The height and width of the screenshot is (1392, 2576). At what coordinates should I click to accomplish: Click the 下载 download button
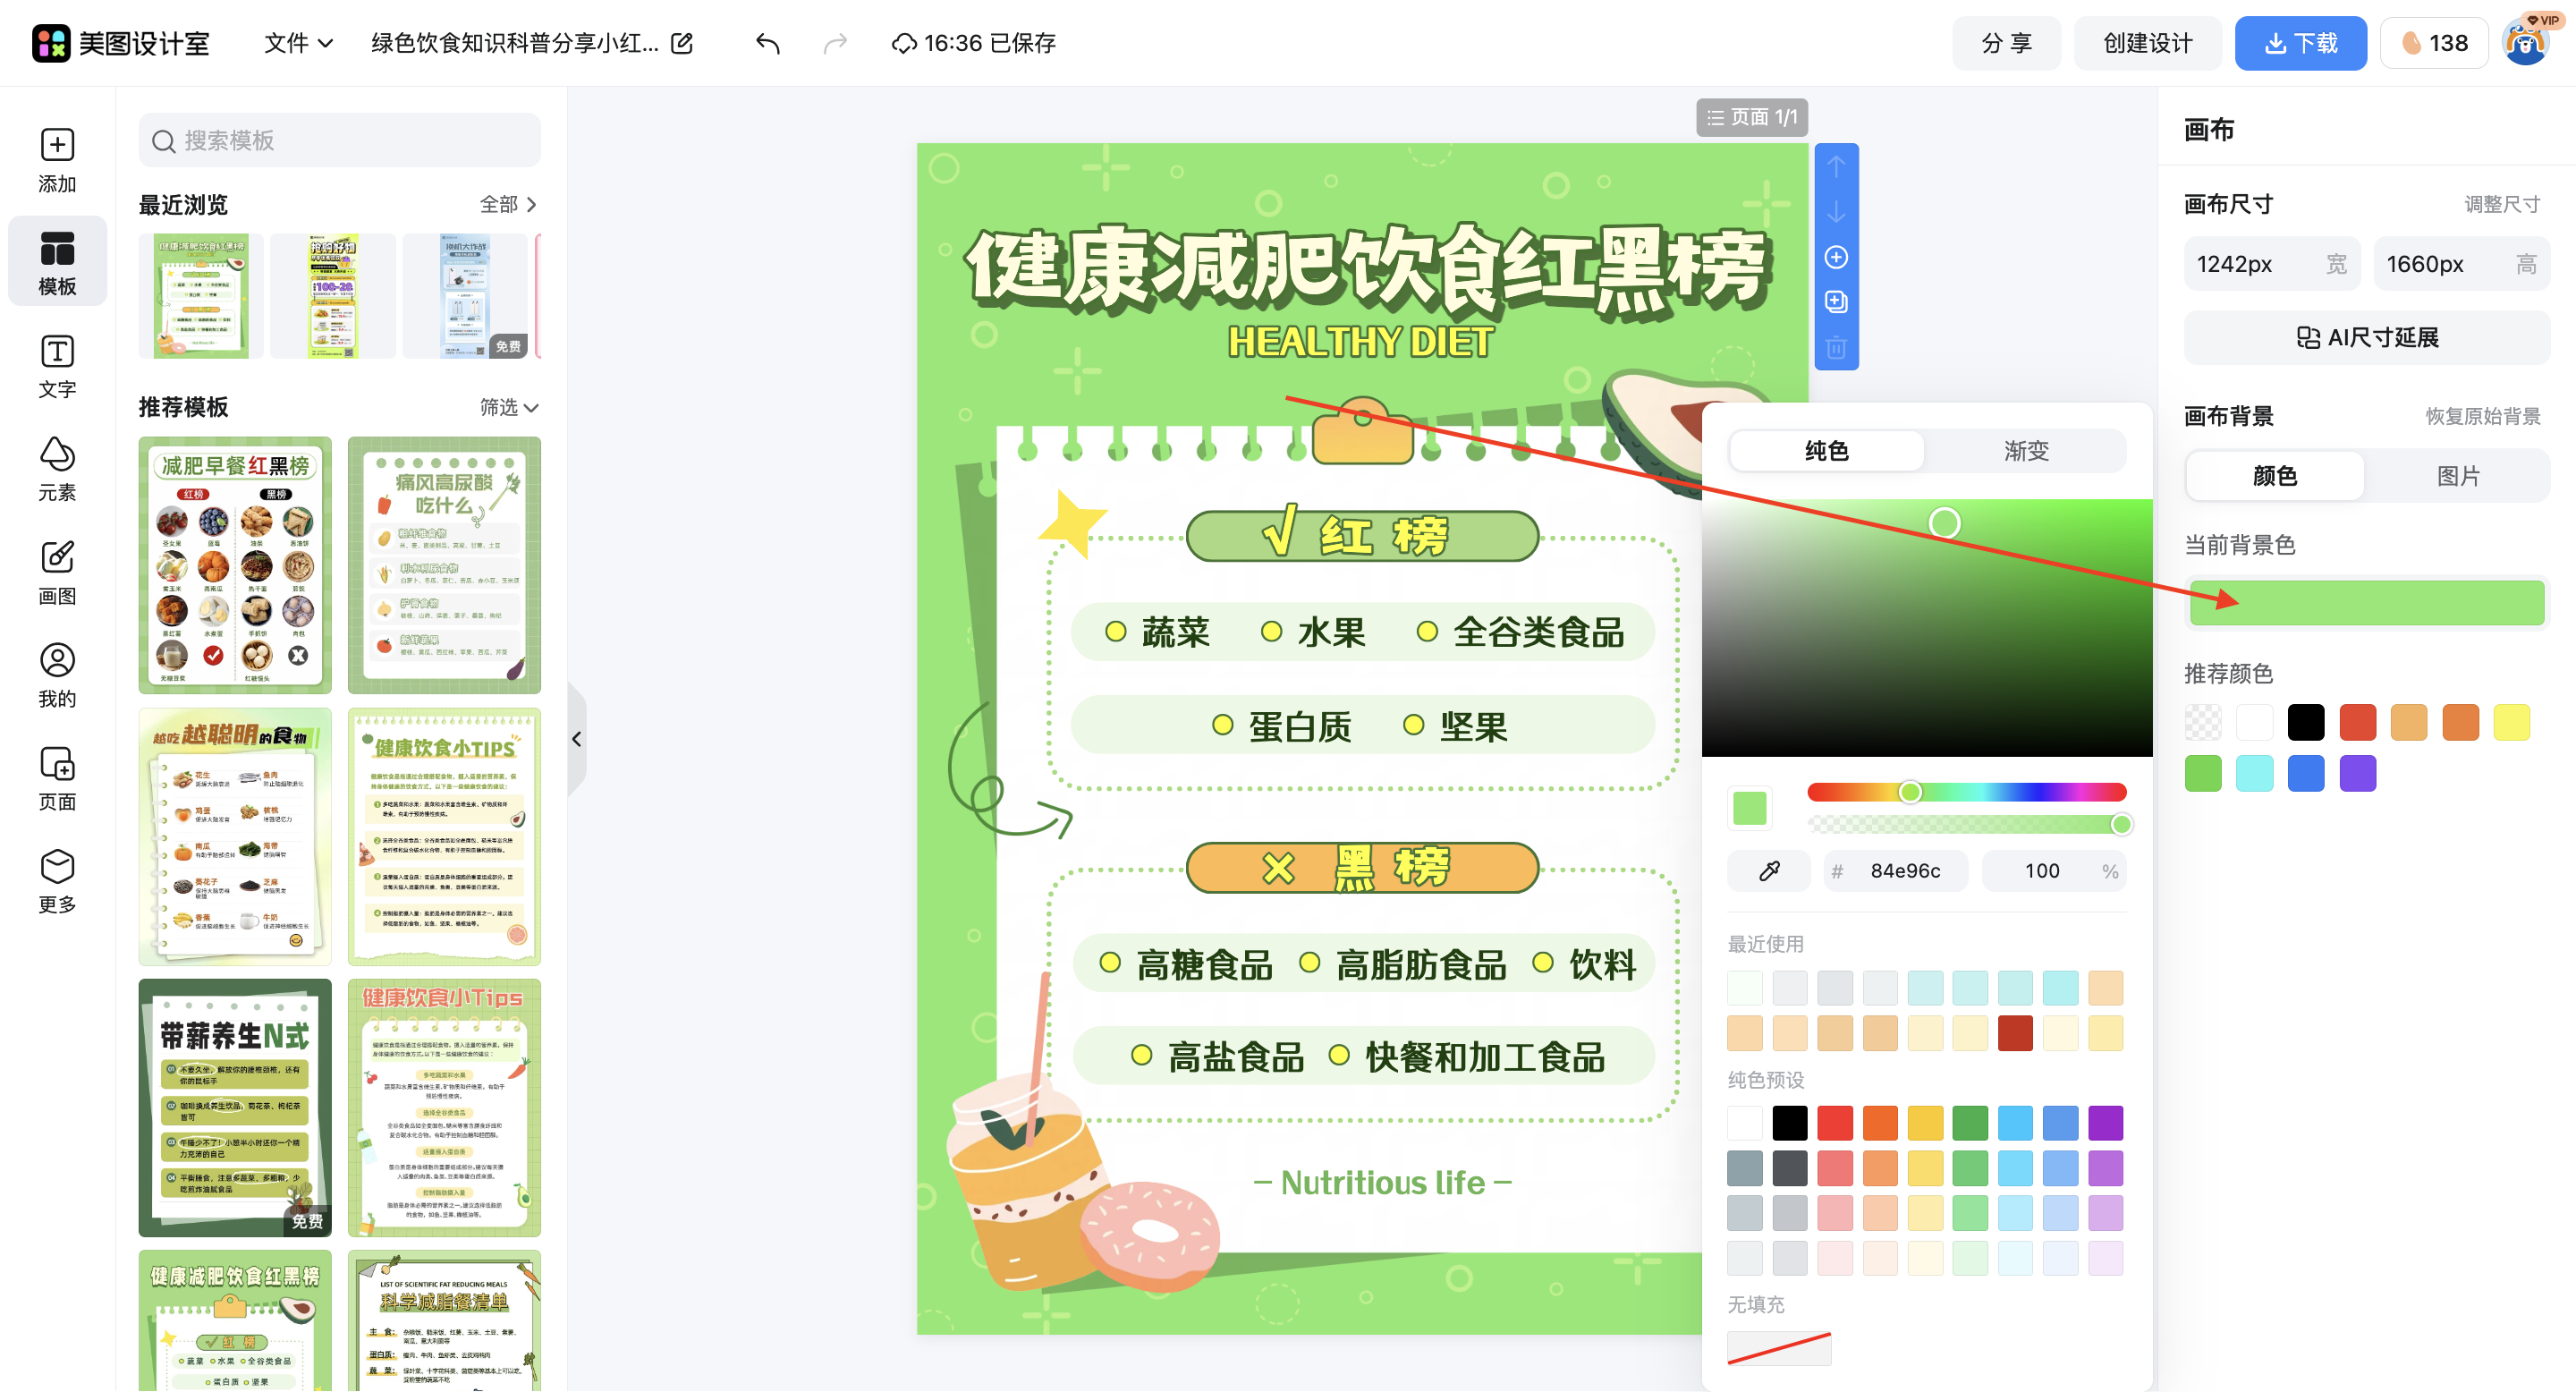click(x=2301, y=43)
